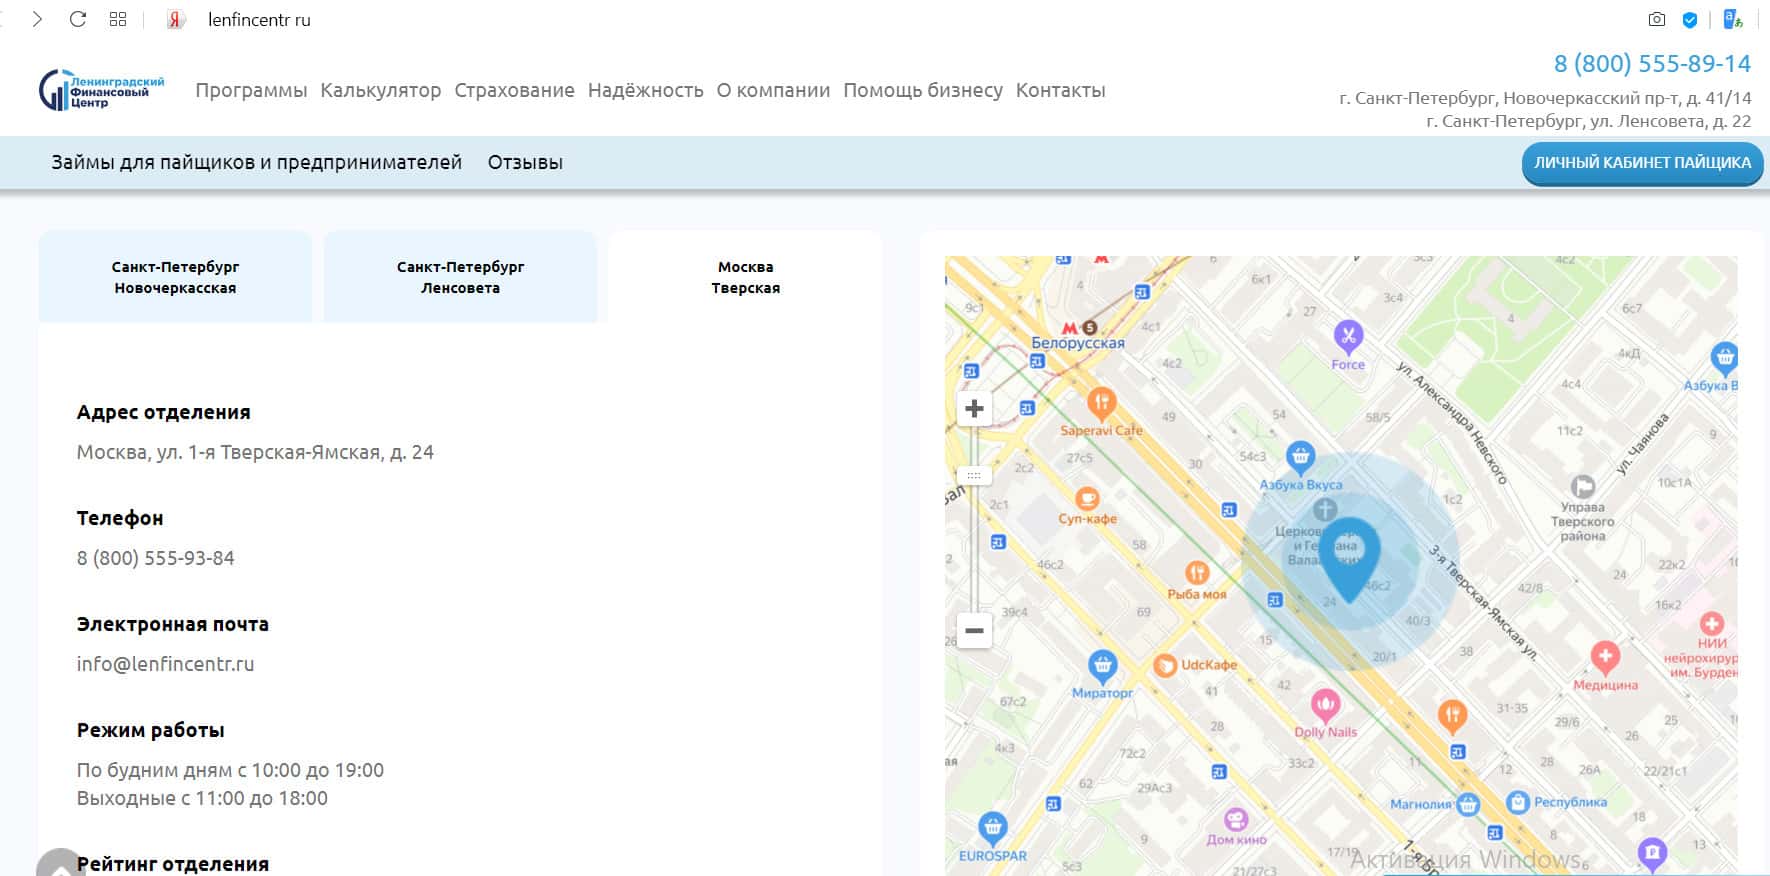Click the map zoom slider handle
The image size is (1770, 876).
click(x=974, y=476)
